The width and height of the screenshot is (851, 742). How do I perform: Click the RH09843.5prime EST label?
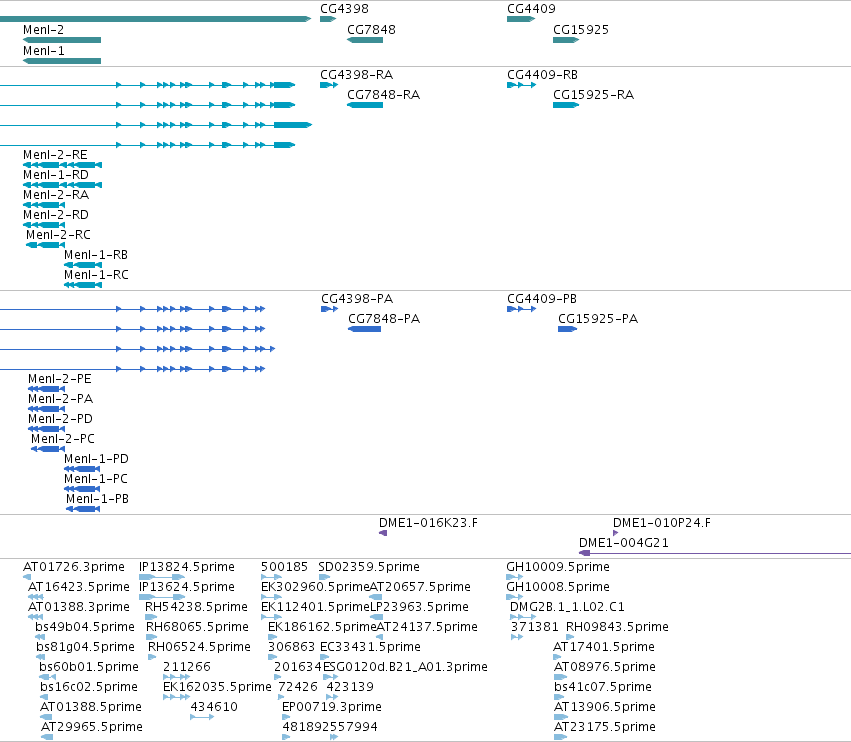(618, 626)
